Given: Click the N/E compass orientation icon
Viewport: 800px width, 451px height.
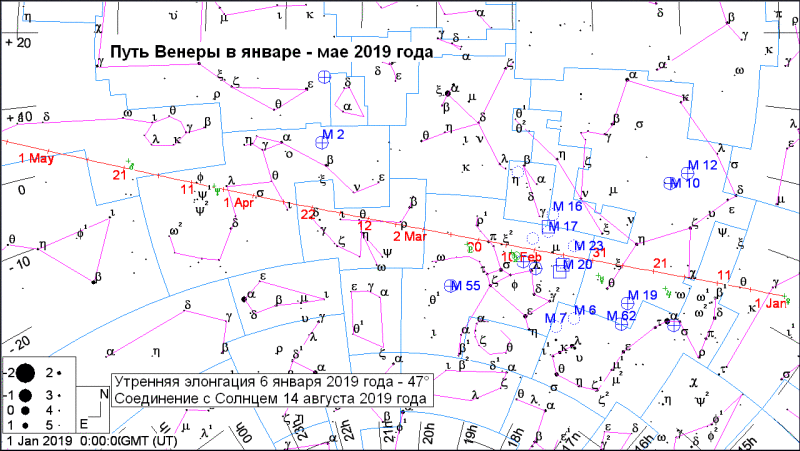Looking at the screenshot, I should (x=94, y=411).
